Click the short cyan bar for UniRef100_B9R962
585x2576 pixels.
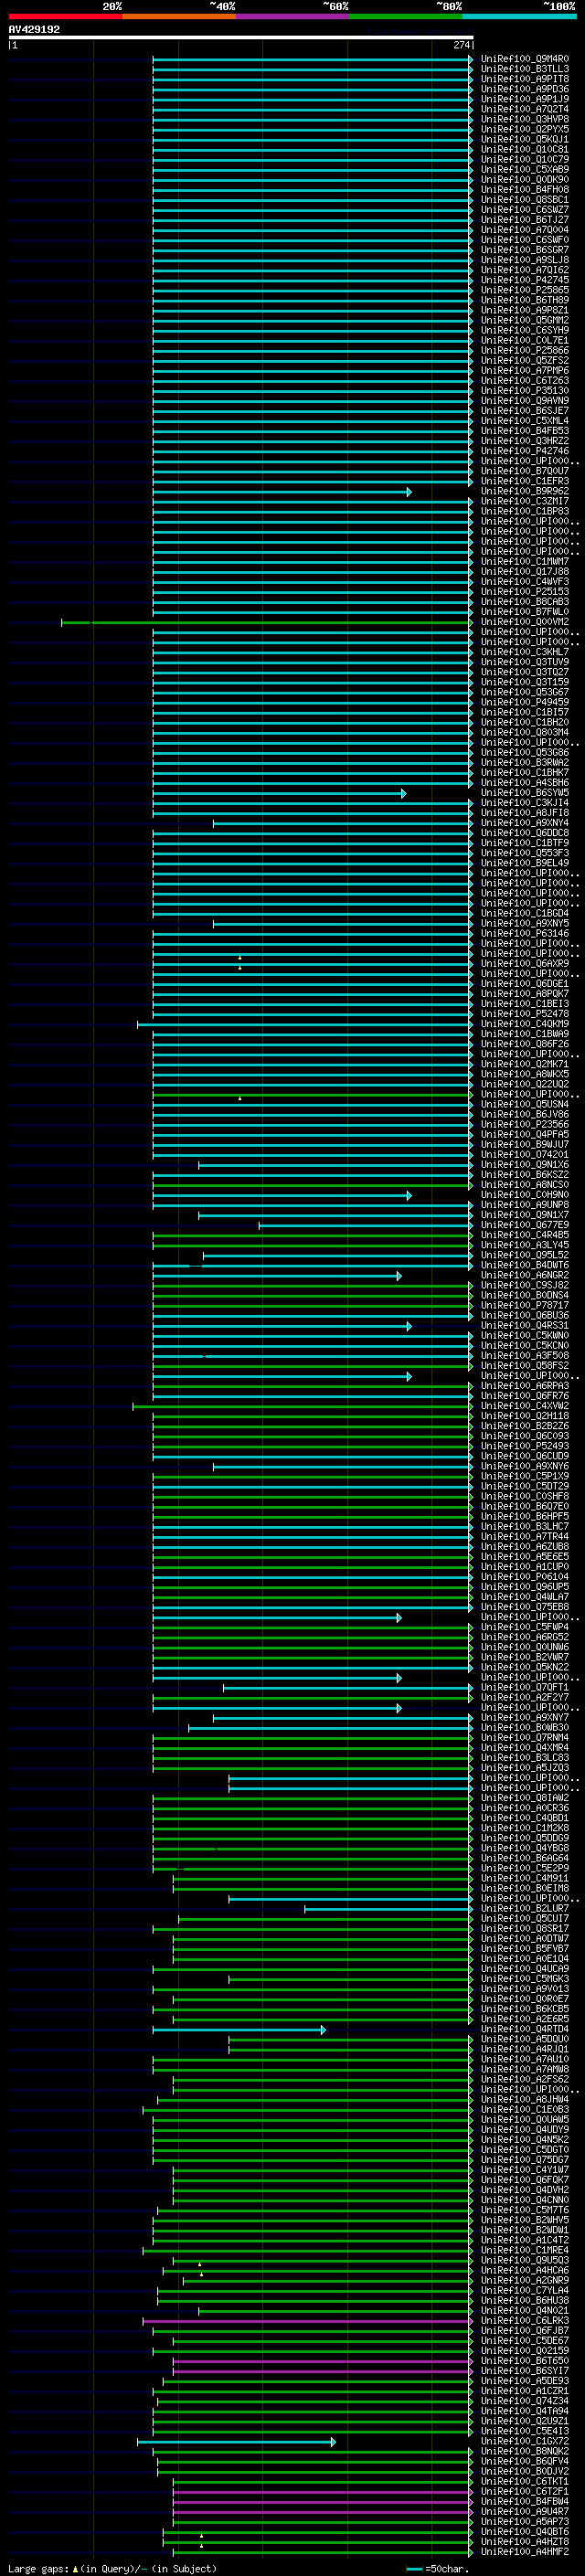coord(282,492)
